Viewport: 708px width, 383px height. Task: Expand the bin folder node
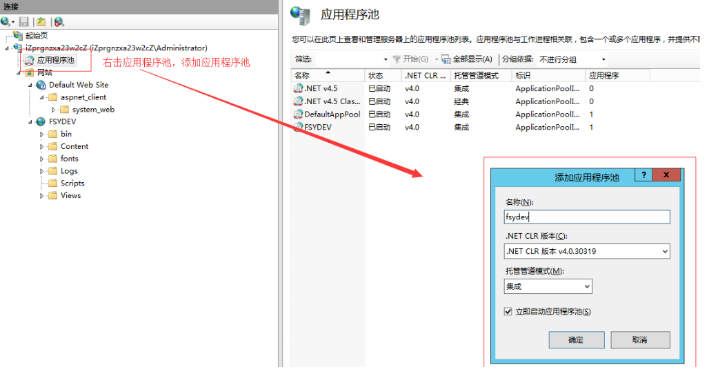(42, 134)
